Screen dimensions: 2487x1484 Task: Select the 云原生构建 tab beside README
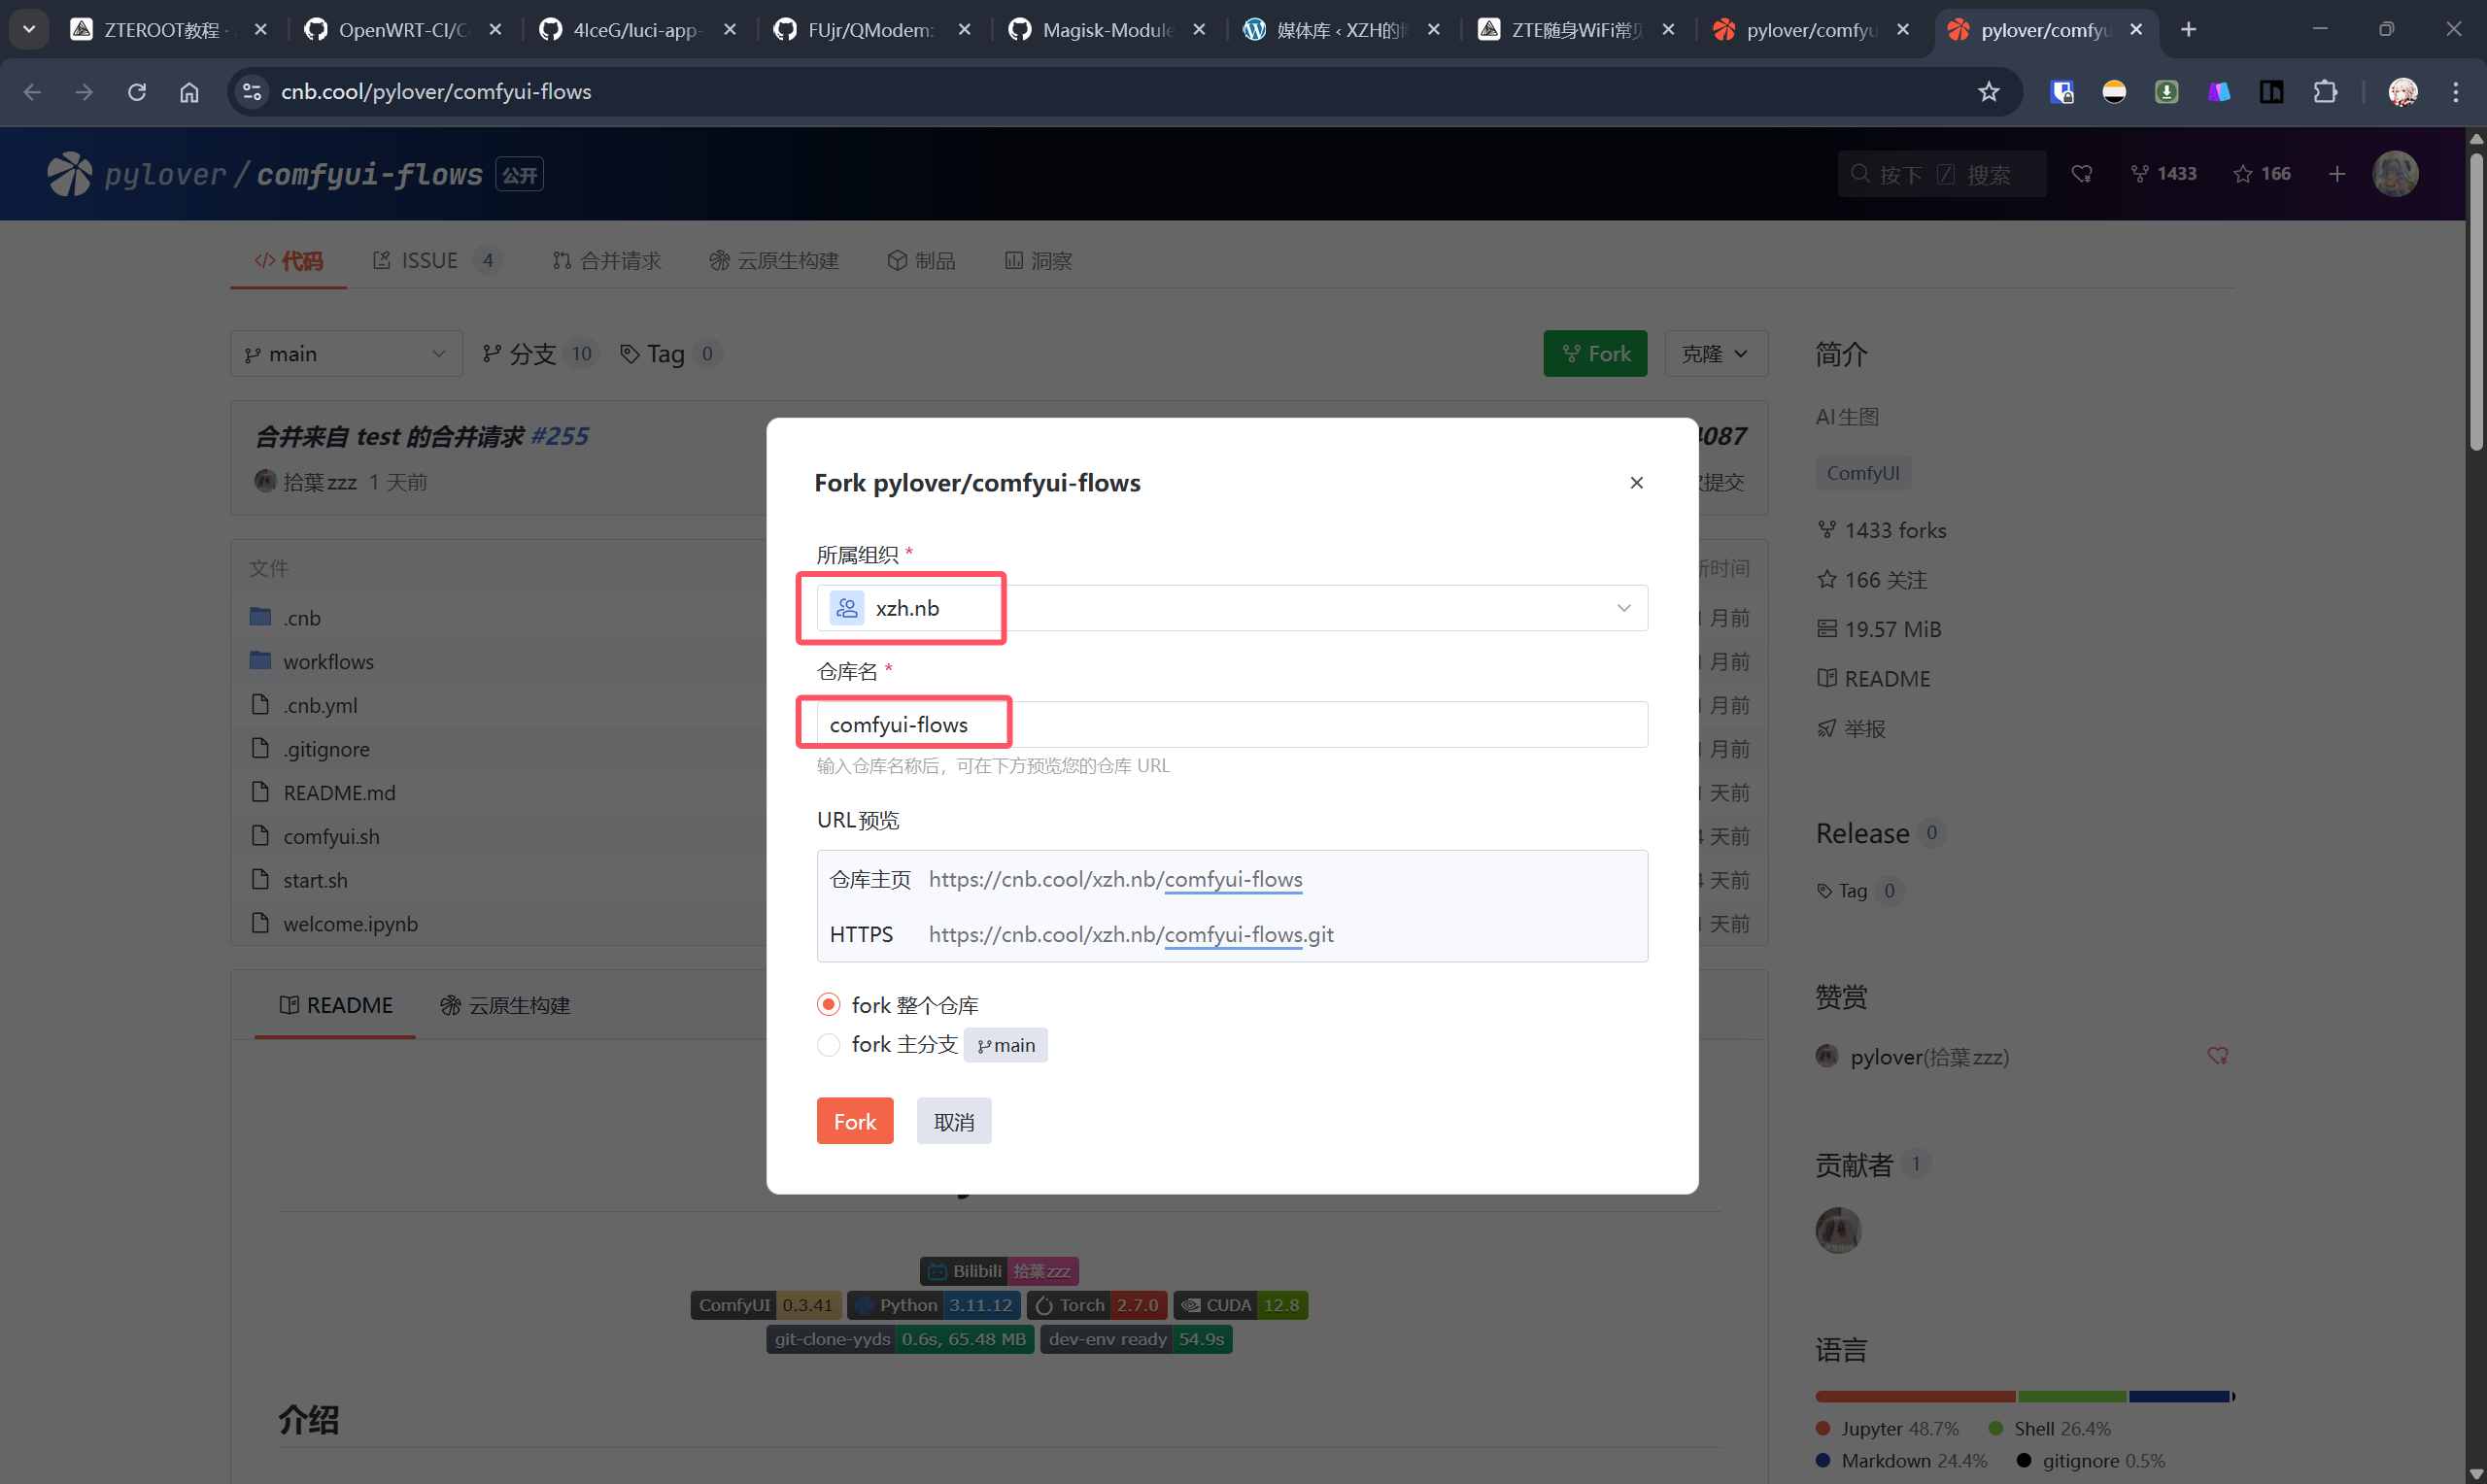505,1005
